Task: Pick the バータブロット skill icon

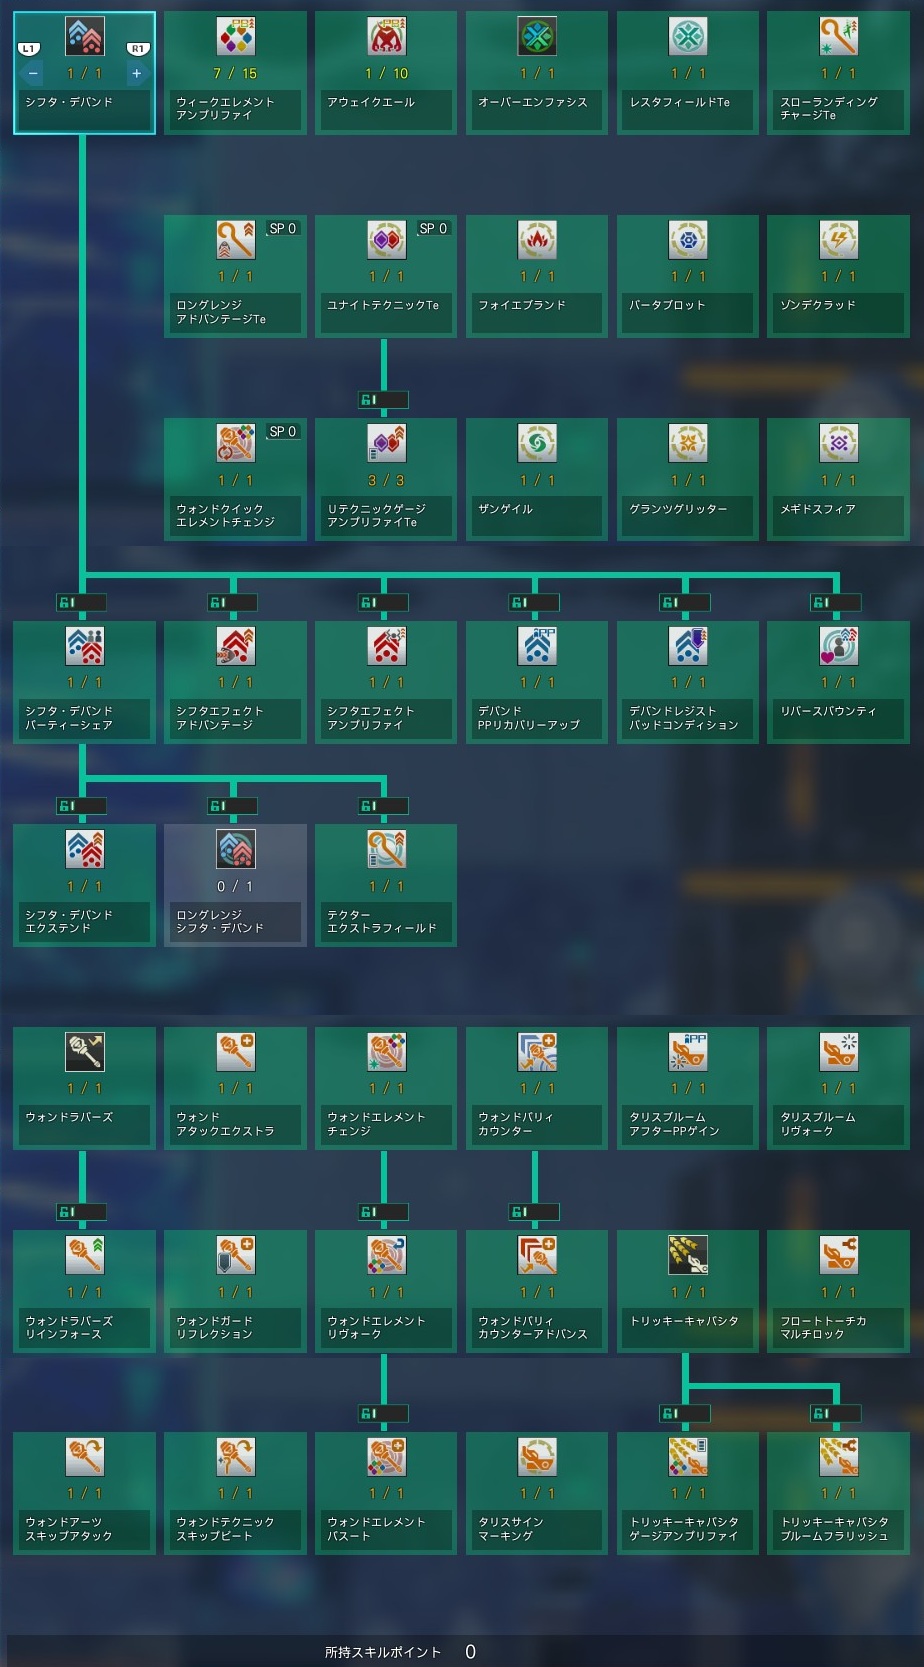Action: 688,240
